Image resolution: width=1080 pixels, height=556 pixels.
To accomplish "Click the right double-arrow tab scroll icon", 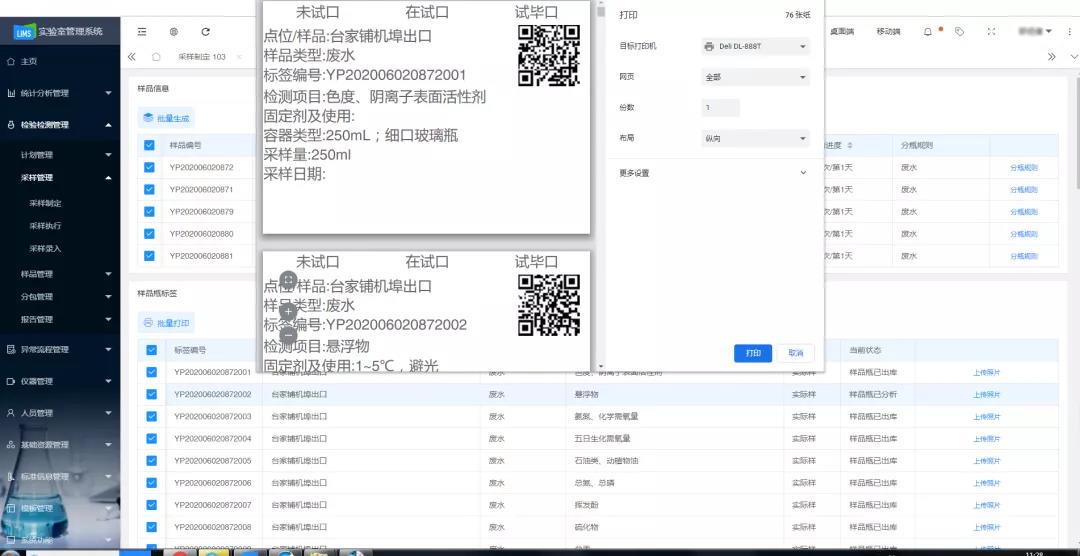I will tap(1051, 56).
